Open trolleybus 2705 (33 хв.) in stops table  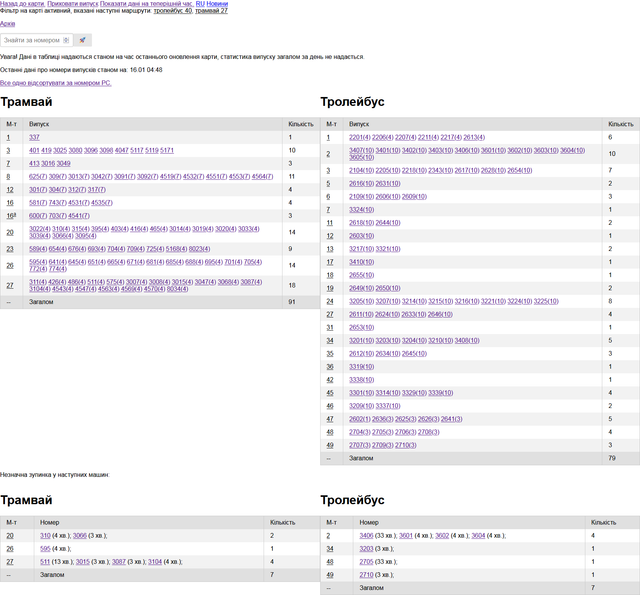[x=366, y=562]
